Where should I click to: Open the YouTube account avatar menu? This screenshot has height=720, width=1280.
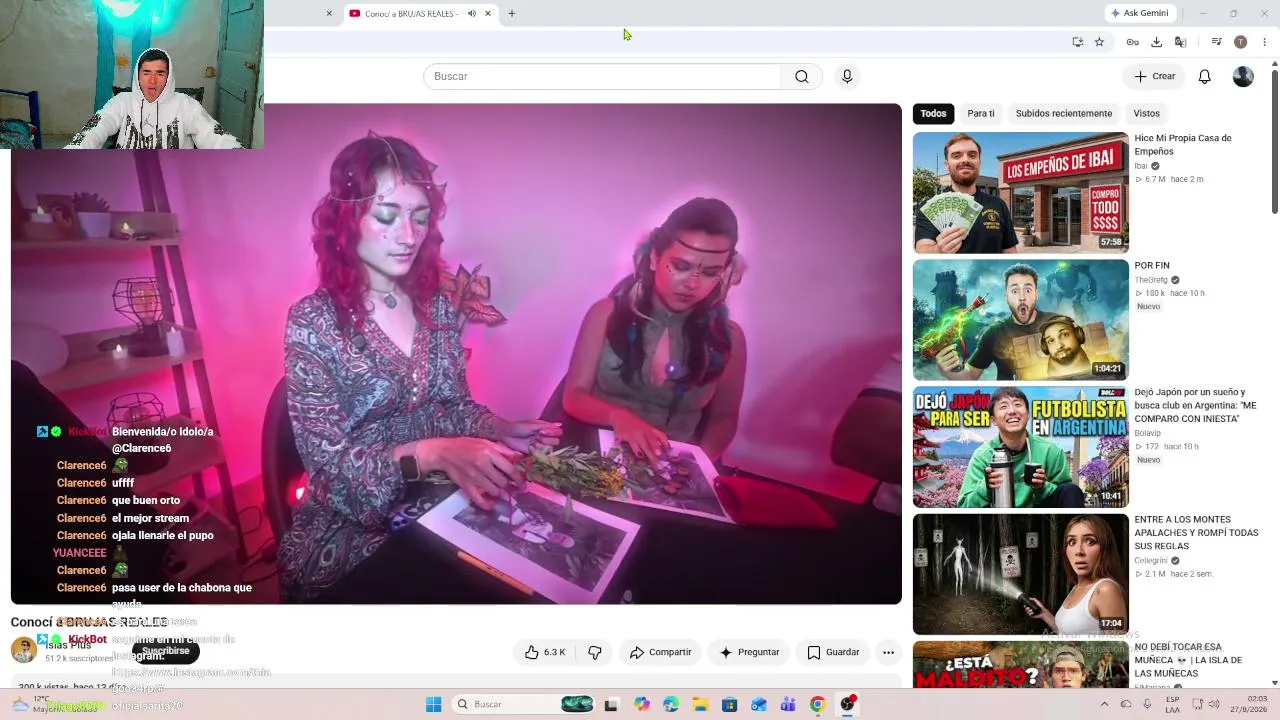click(x=1243, y=77)
